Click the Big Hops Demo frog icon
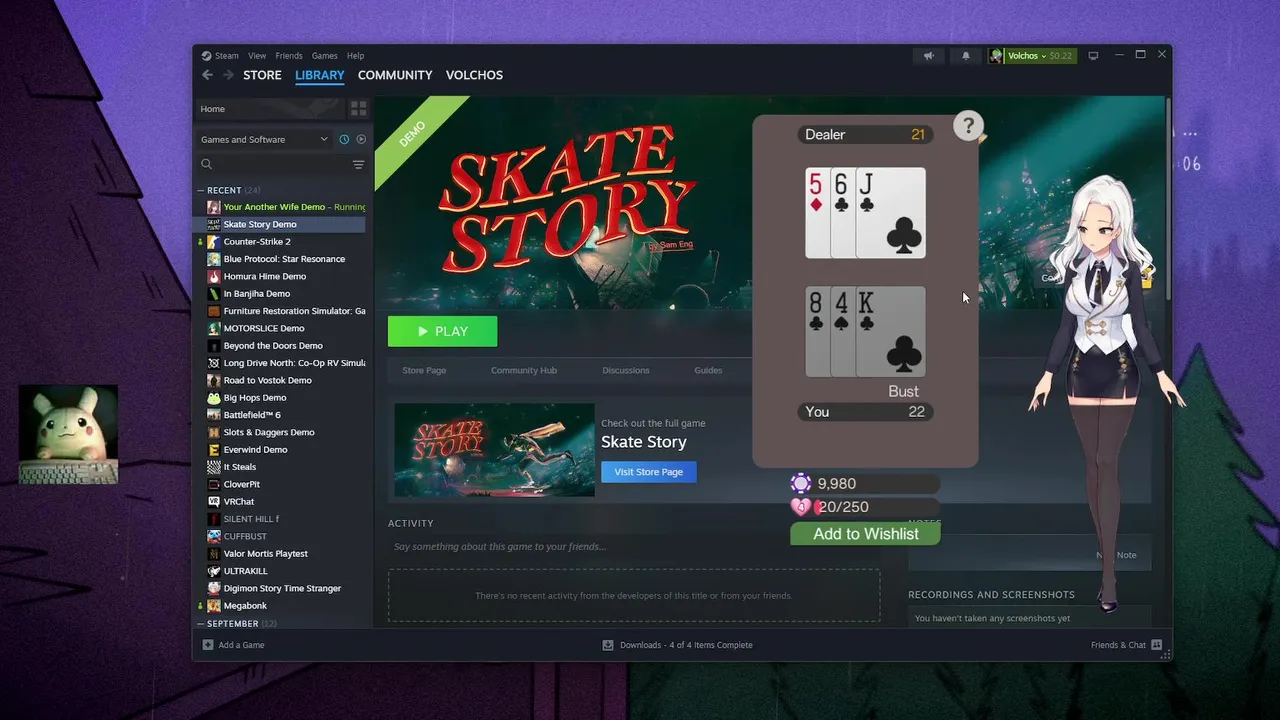 214,398
